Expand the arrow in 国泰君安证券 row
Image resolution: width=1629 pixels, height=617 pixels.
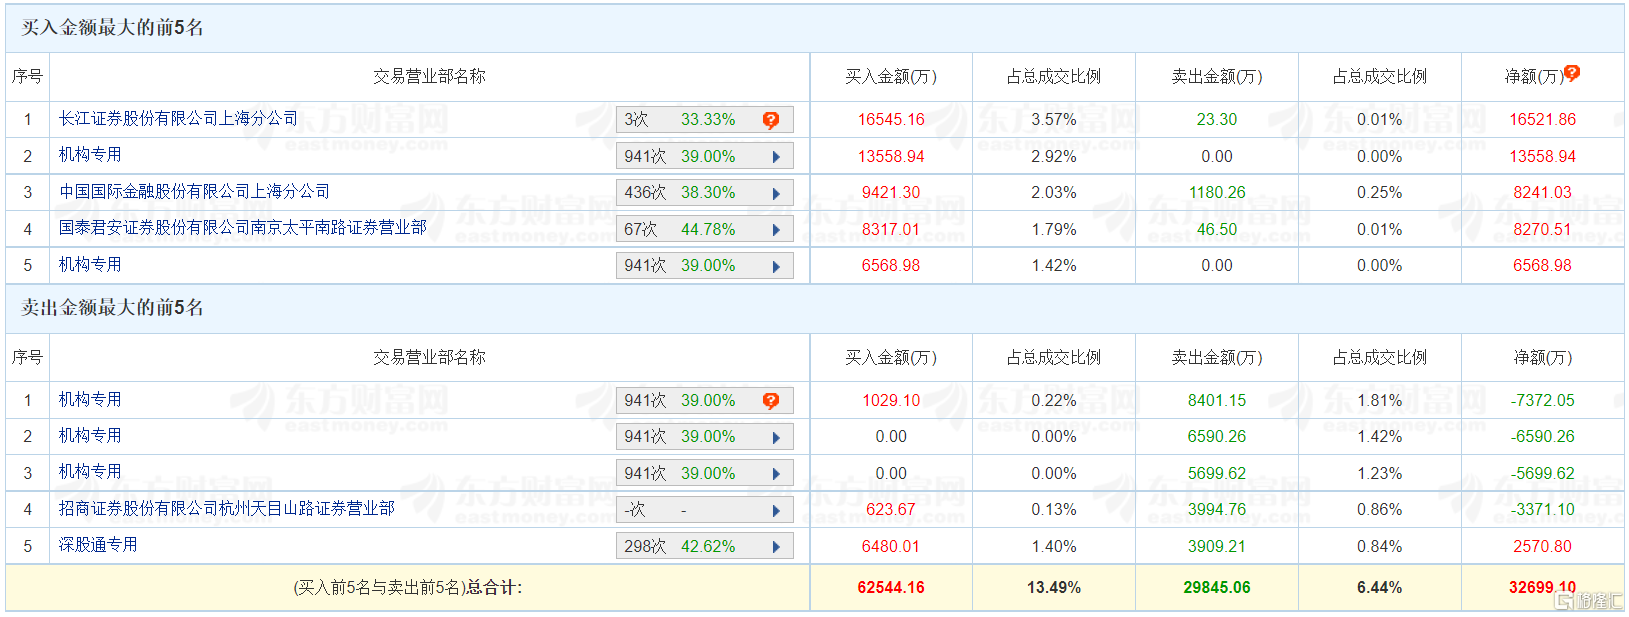[776, 230]
